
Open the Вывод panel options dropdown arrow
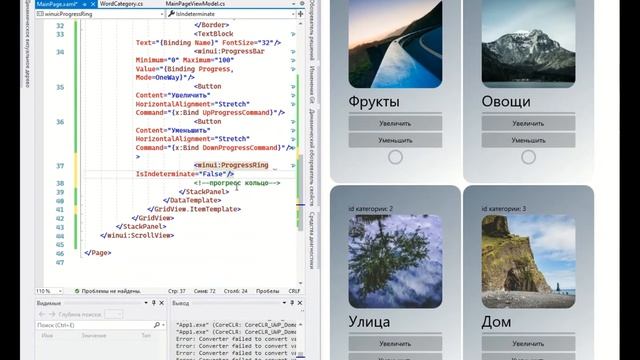click(284, 303)
